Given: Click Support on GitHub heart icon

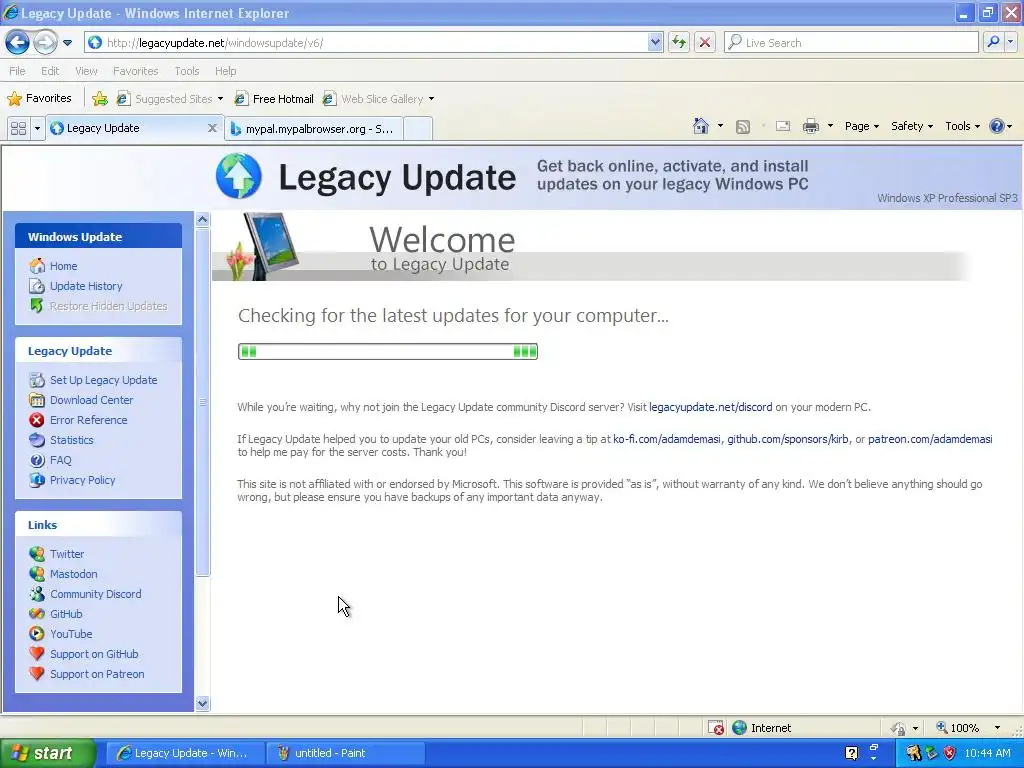Looking at the screenshot, I should [x=37, y=654].
